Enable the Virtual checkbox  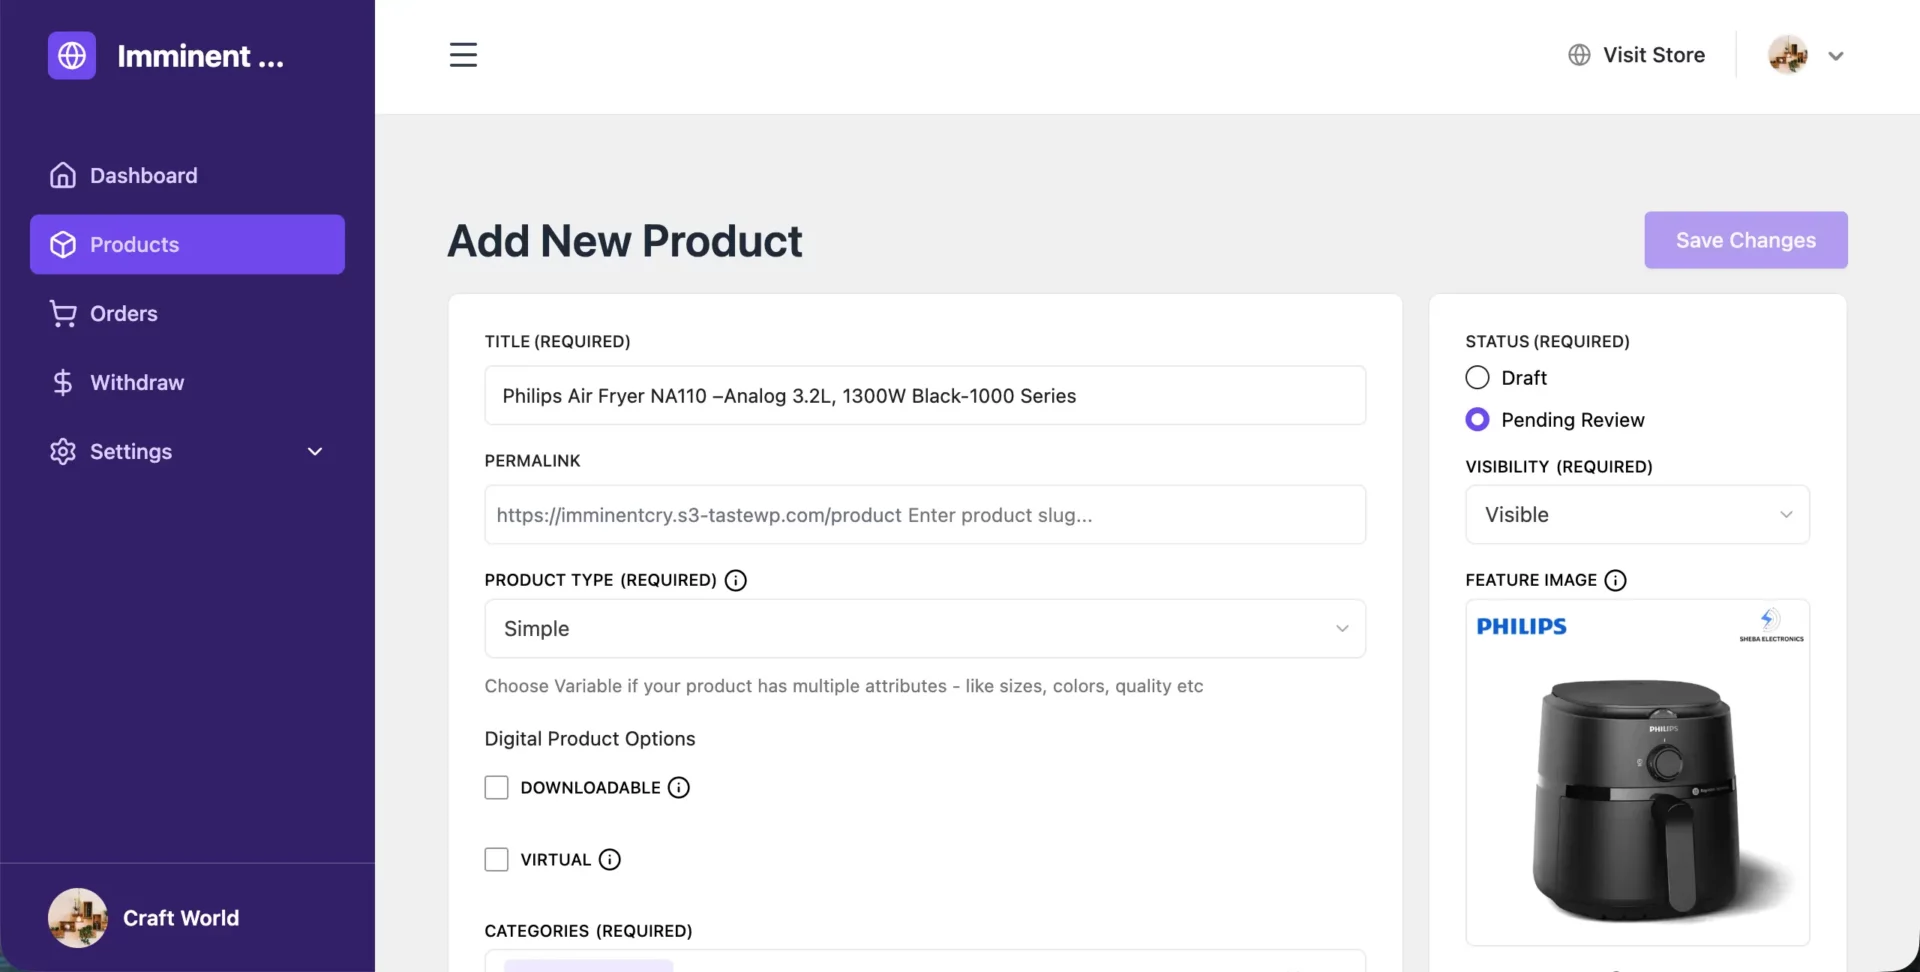coord(496,859)
